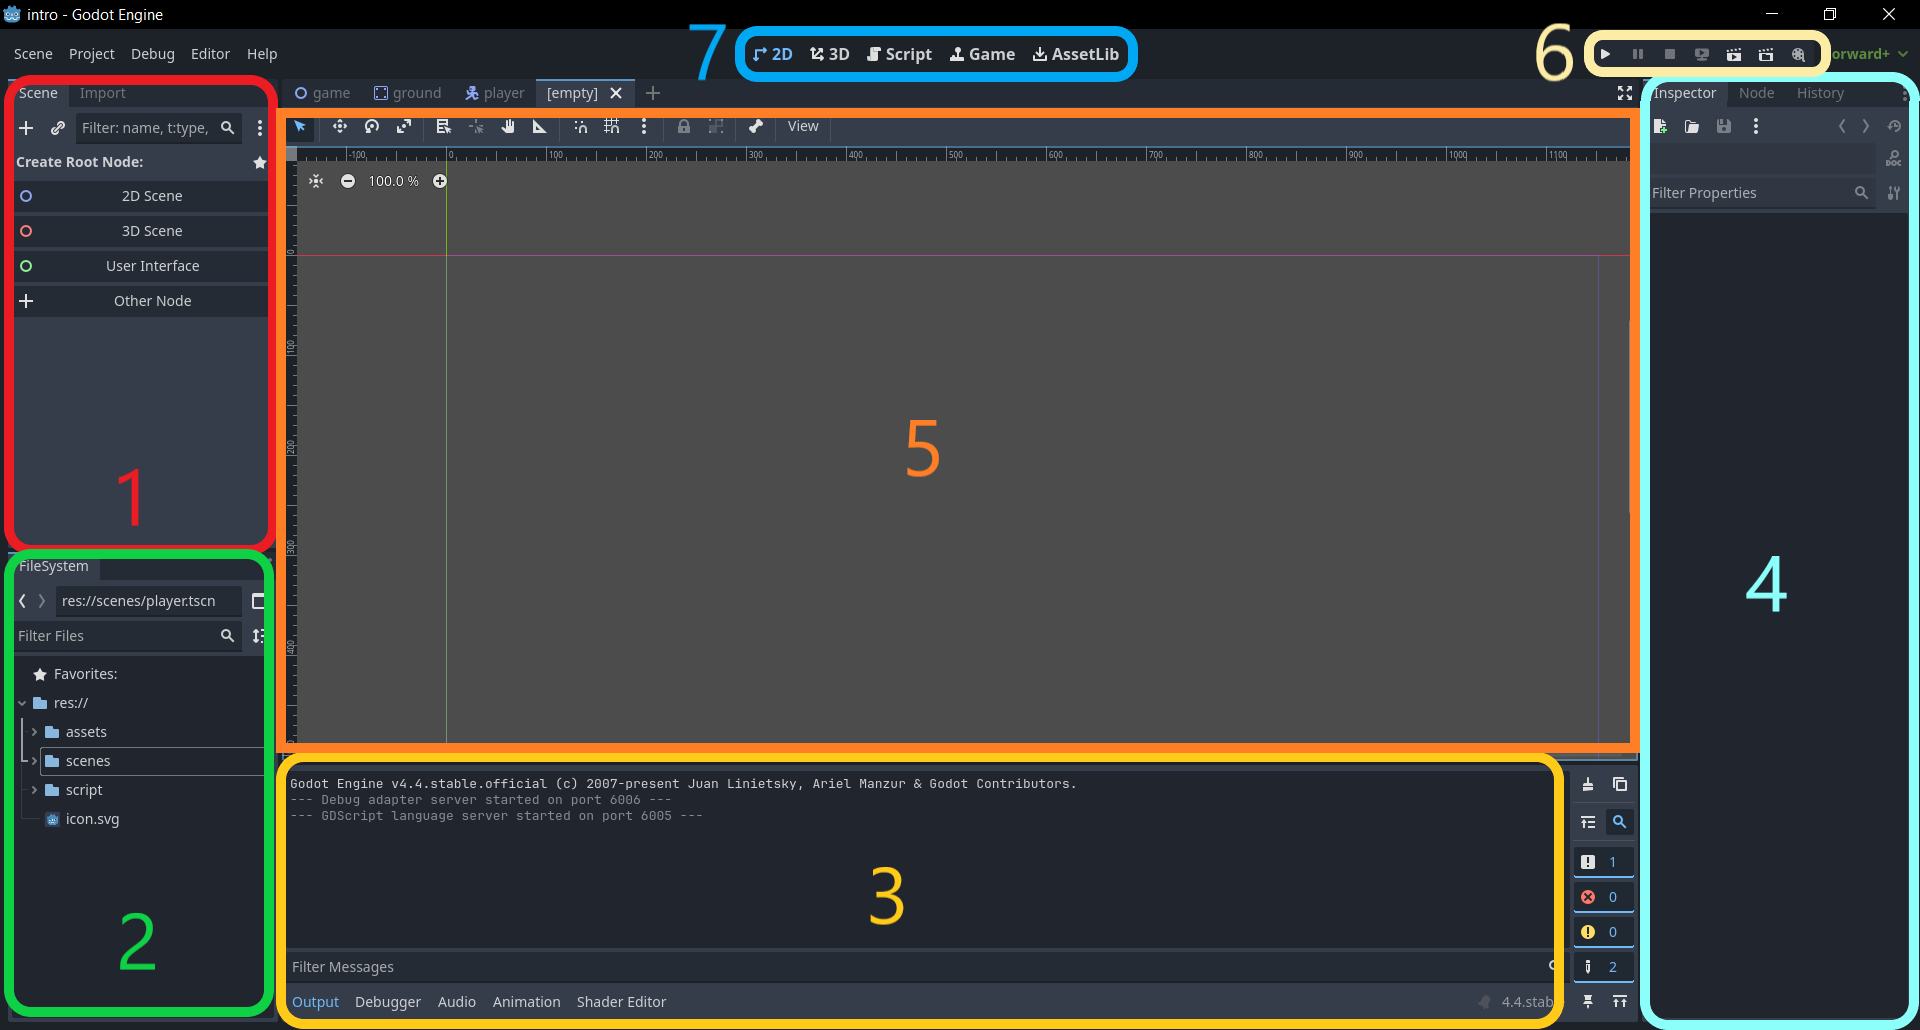Switch to the Import dock tab
Screen dimensions: 1920x1030
pyautogui.click(x=103, y=93)
